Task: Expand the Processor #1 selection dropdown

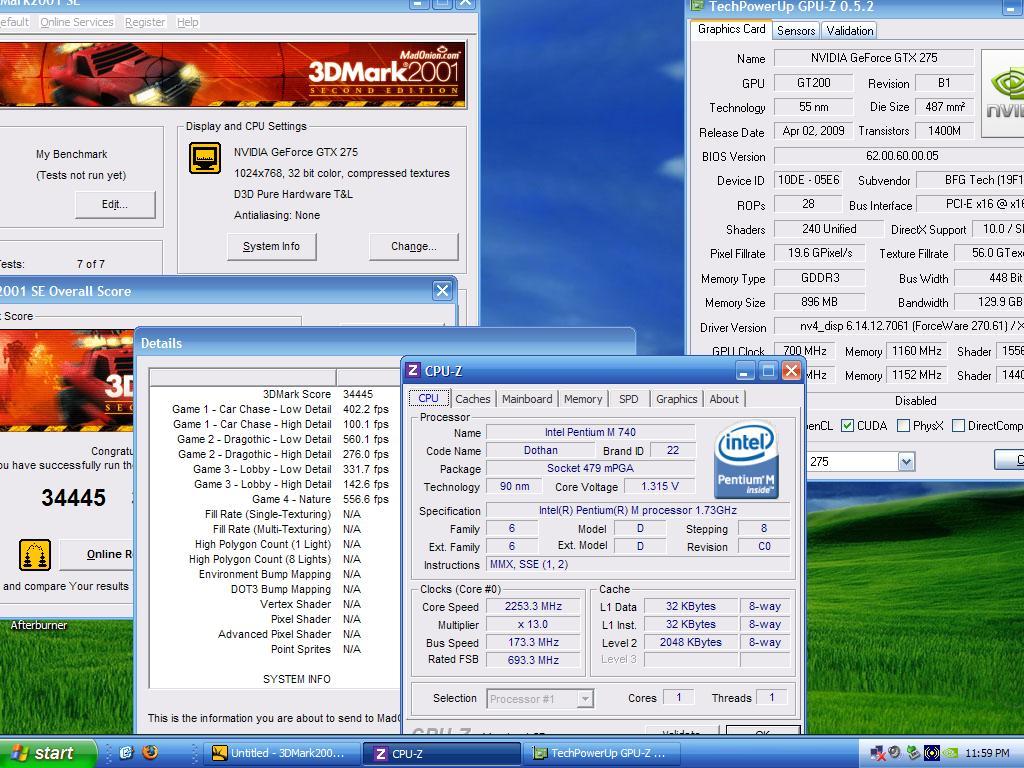Action: coord(585,699)
